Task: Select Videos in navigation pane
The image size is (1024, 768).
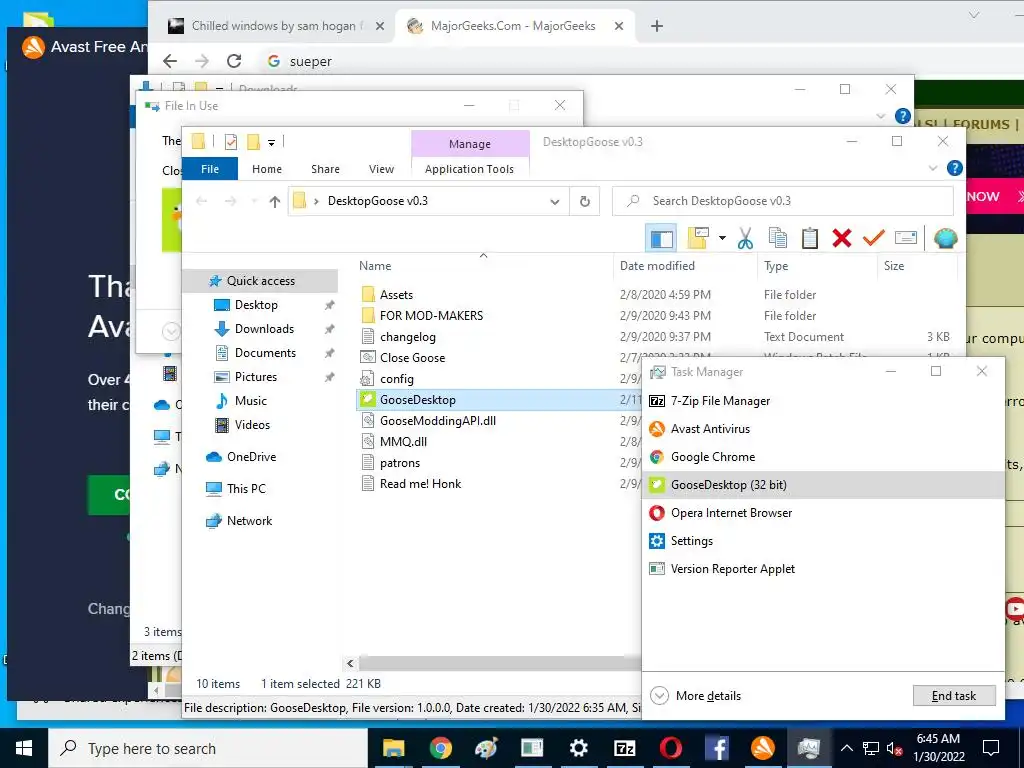Action: pos(252,425)
